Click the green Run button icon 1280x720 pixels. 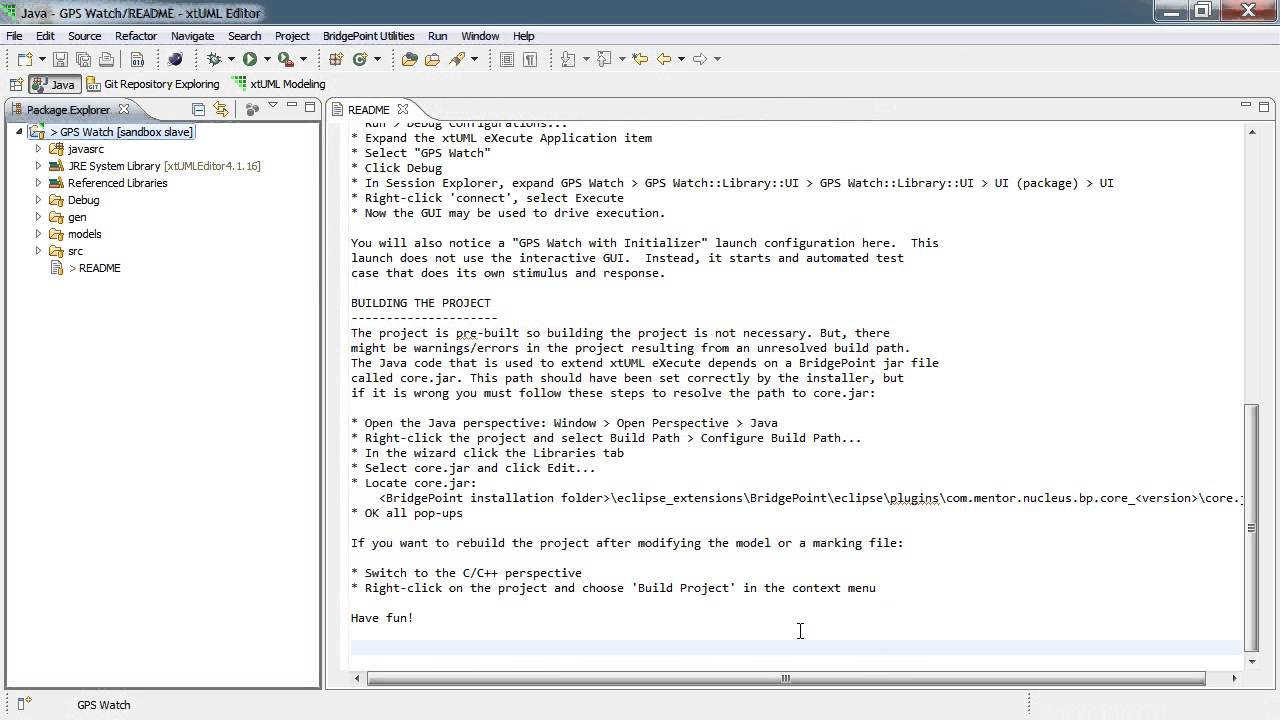pyautogui.click(x=250, y=59)
